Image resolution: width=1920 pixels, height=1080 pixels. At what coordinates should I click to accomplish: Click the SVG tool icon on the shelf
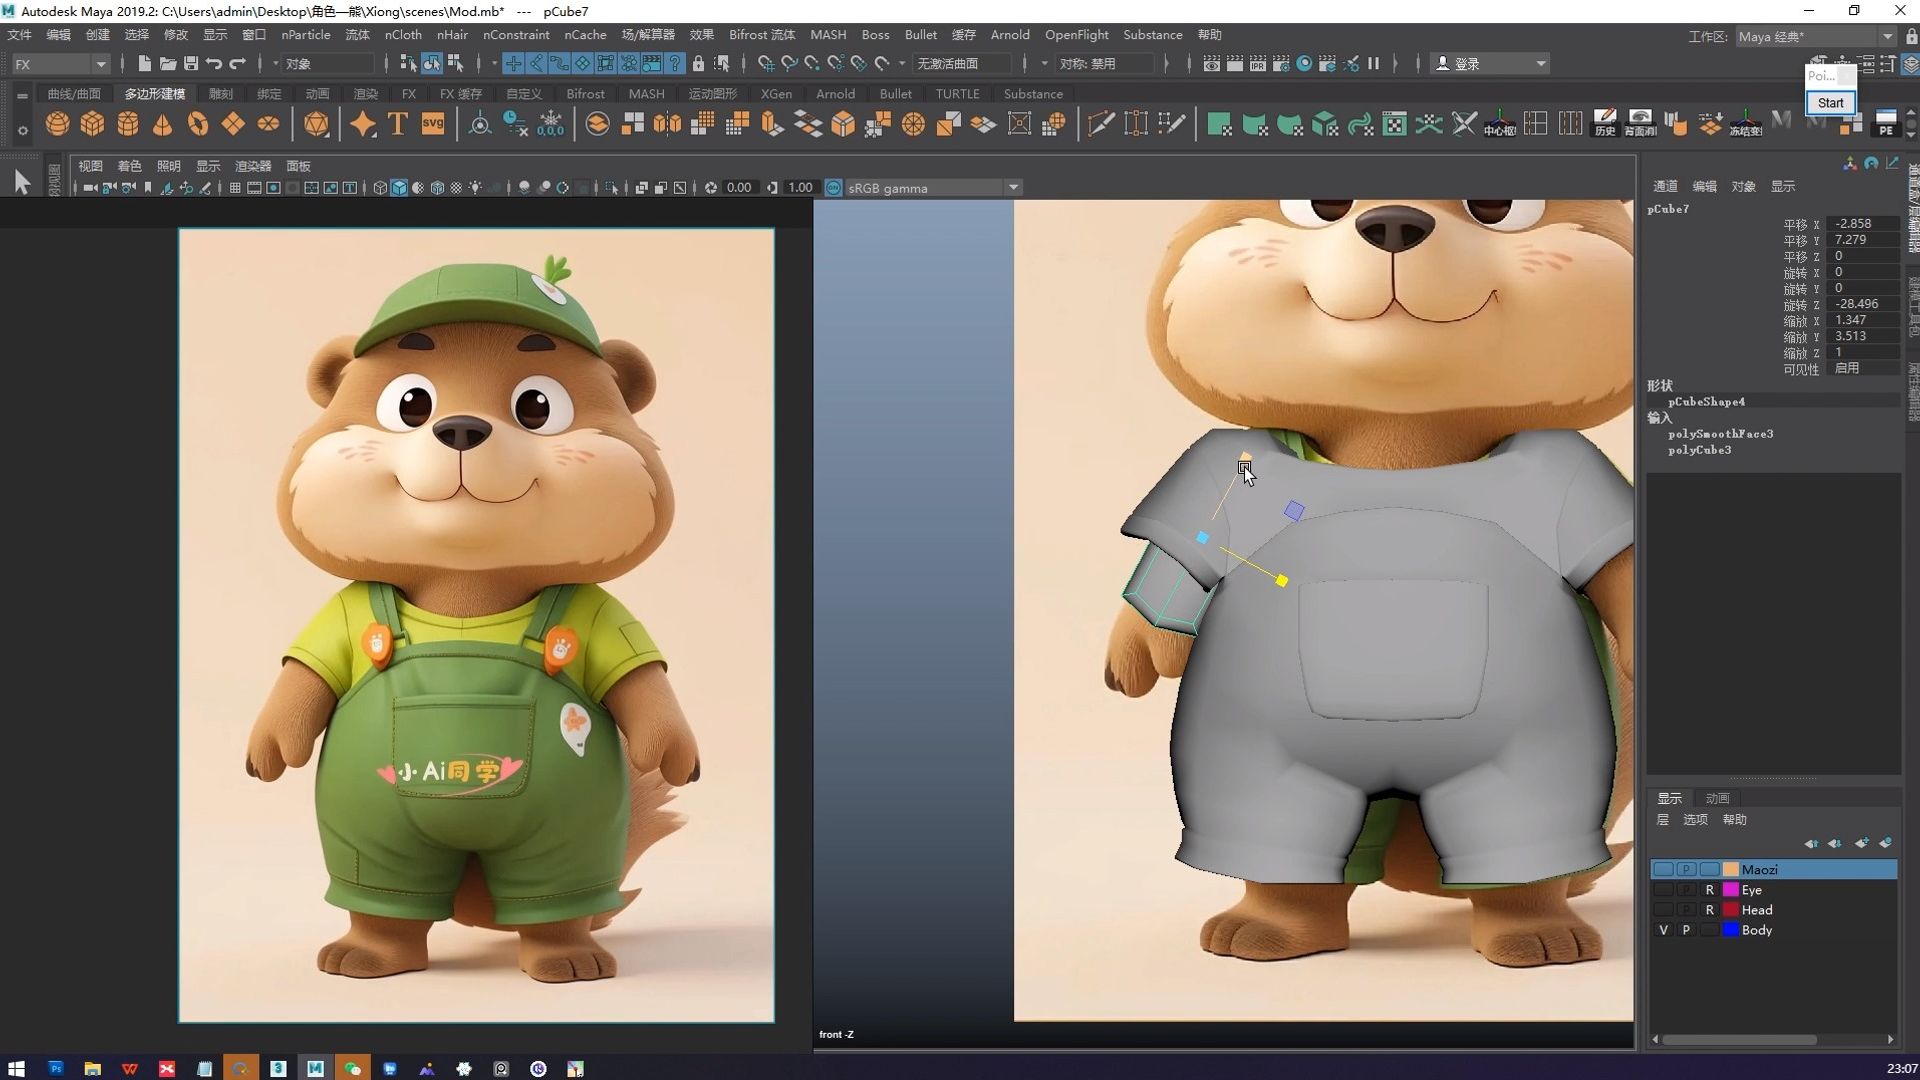click(x=432, y=124)
